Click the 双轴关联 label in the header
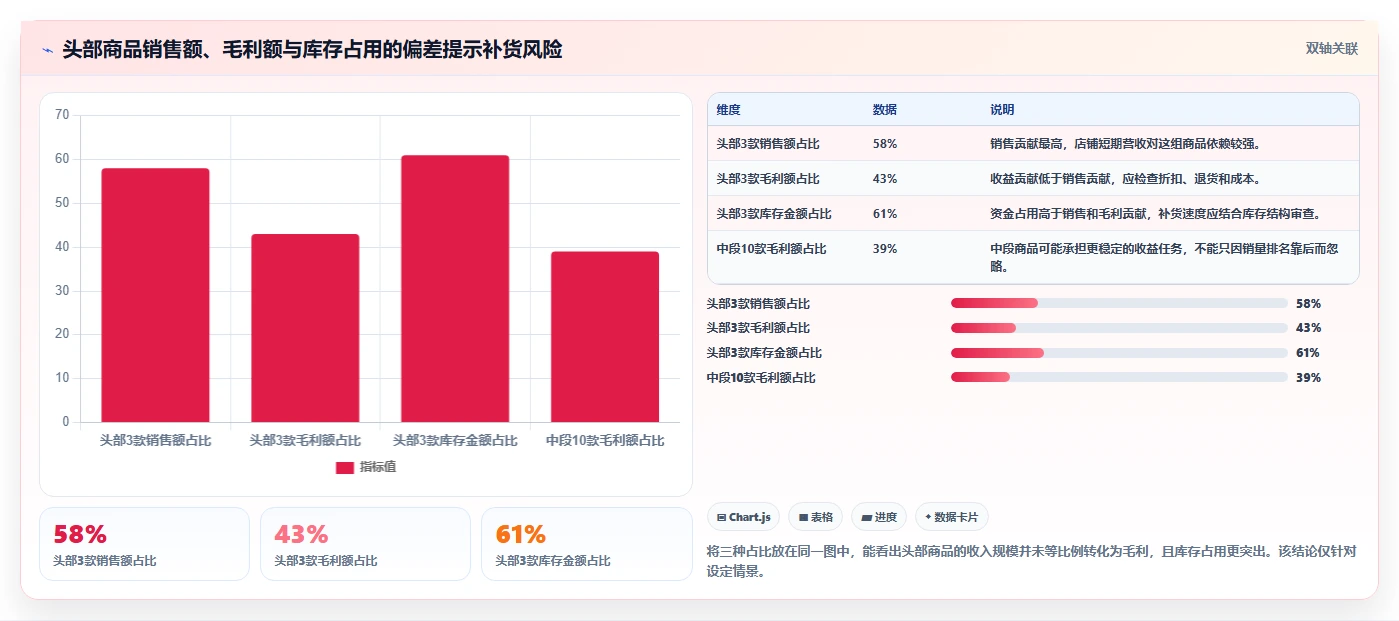1399x621 pixels. (1332, 48)
